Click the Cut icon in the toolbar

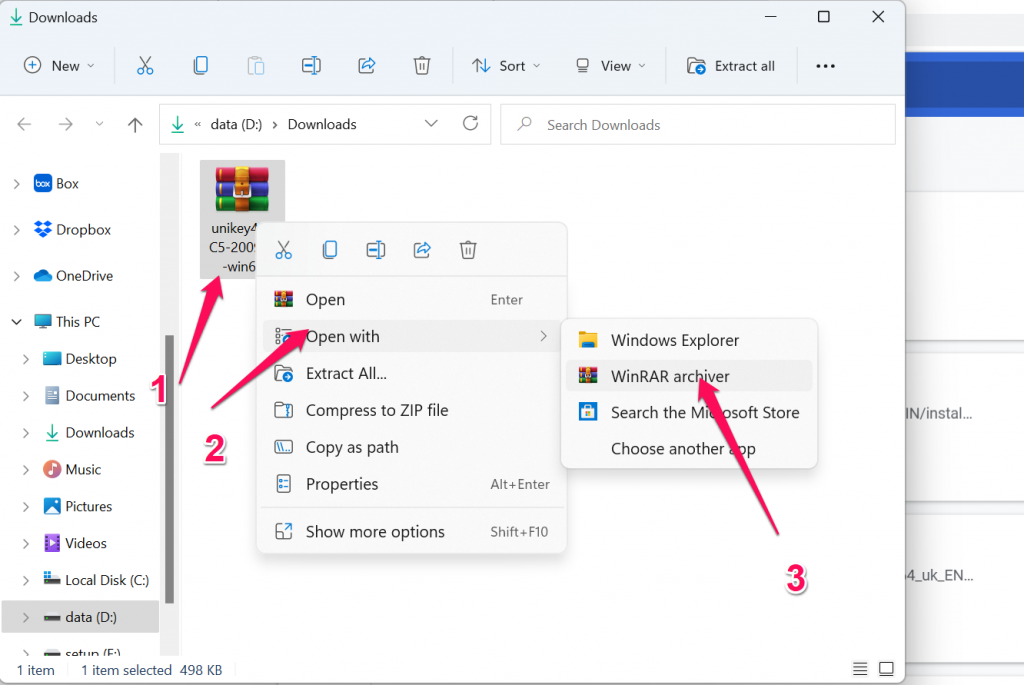pos(145,66)
